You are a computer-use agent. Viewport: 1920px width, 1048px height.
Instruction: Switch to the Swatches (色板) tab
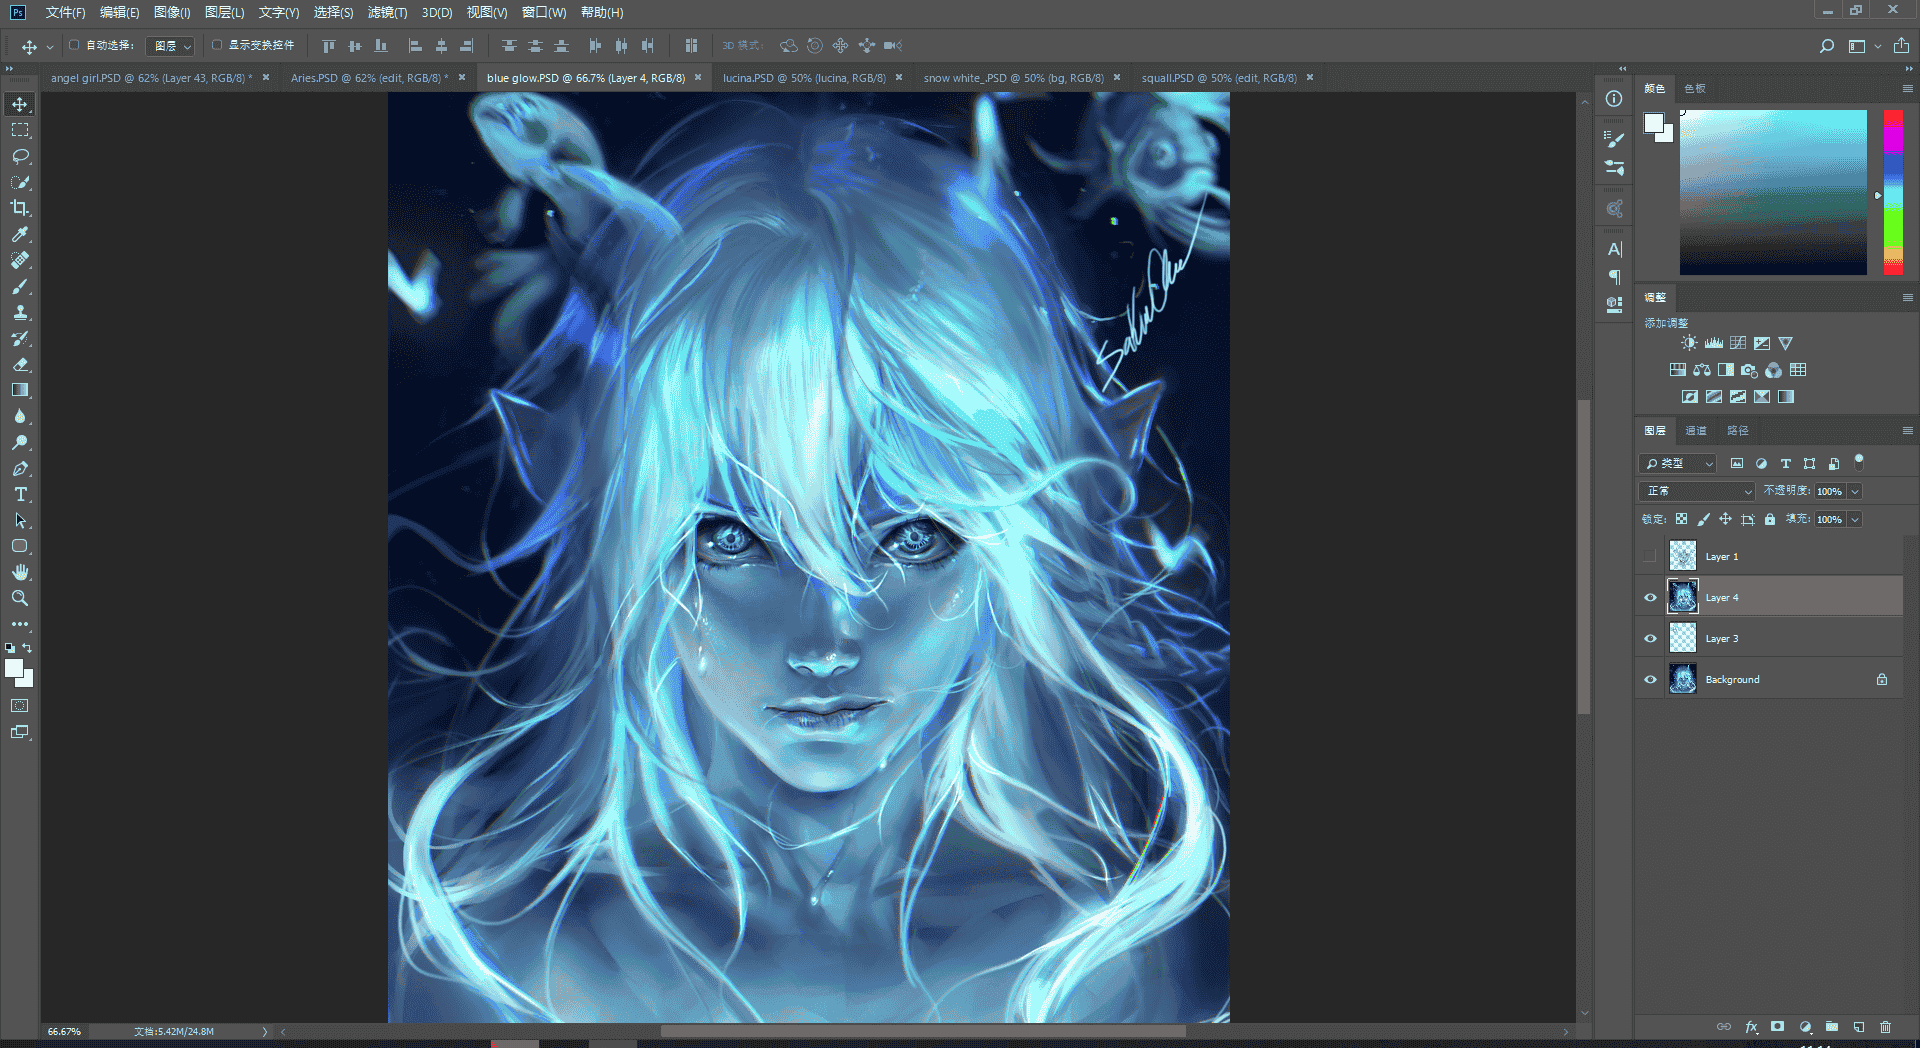pyautogui.click(x=1695, y=88)
